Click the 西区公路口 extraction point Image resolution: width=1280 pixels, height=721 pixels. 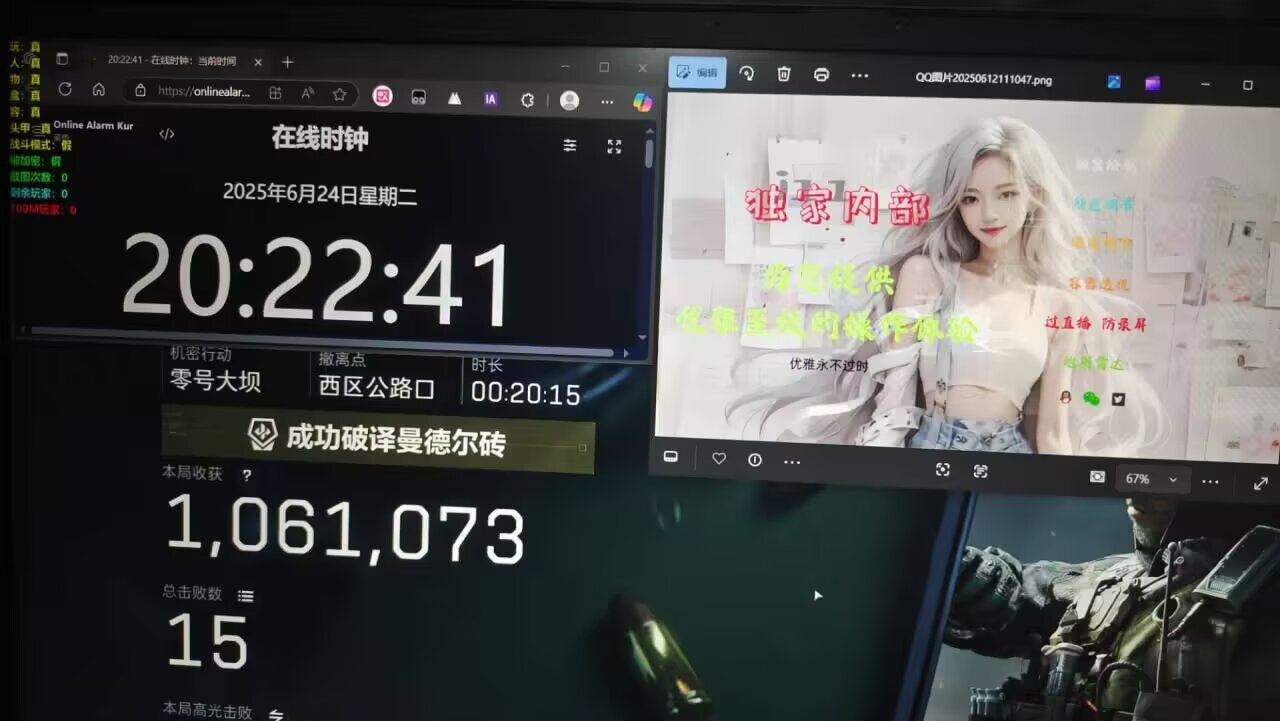(x=377, y=387)
